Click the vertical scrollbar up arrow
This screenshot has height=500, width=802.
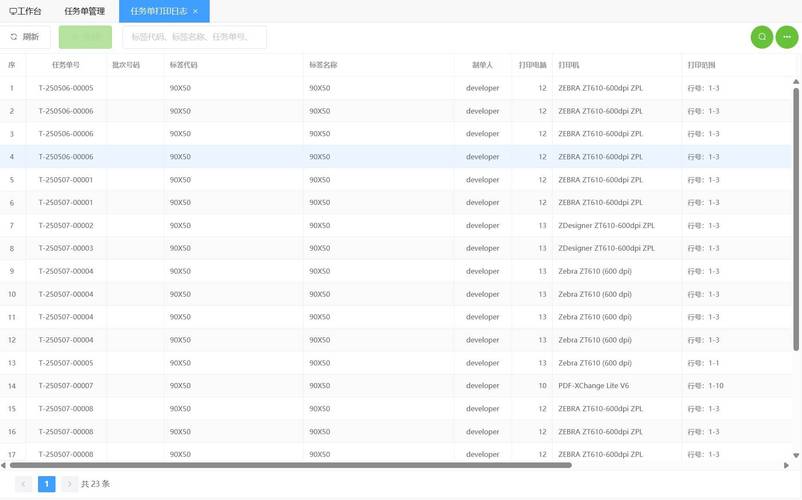(796, 82)
